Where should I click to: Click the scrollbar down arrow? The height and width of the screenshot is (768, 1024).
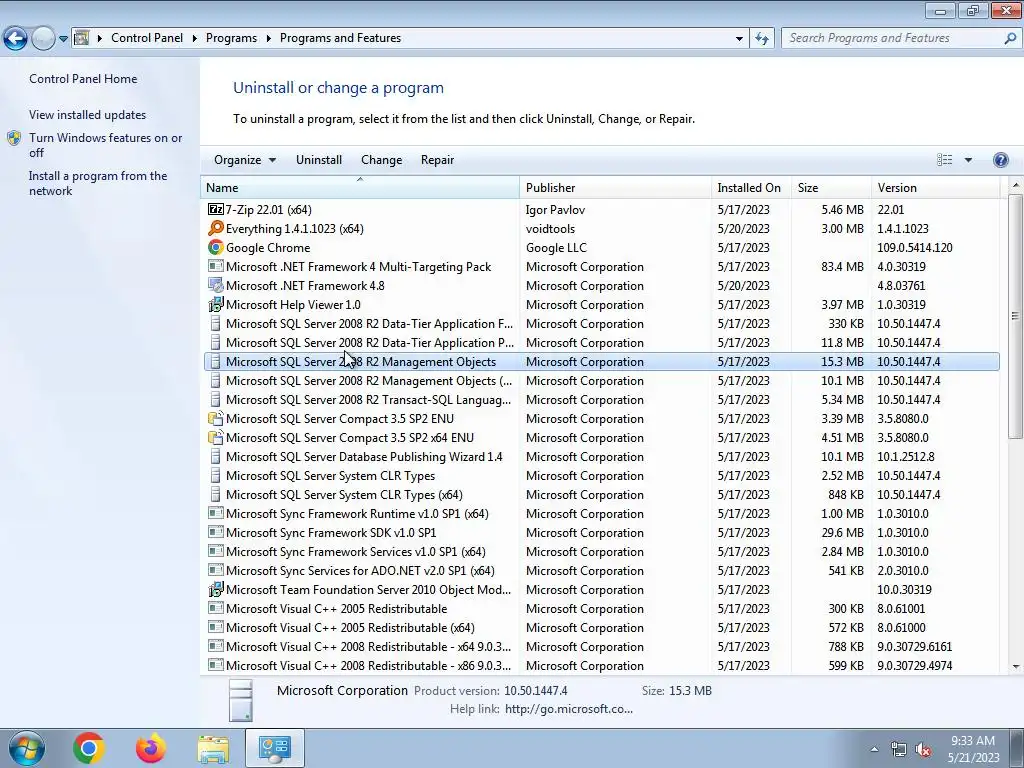pos(1015,667)
